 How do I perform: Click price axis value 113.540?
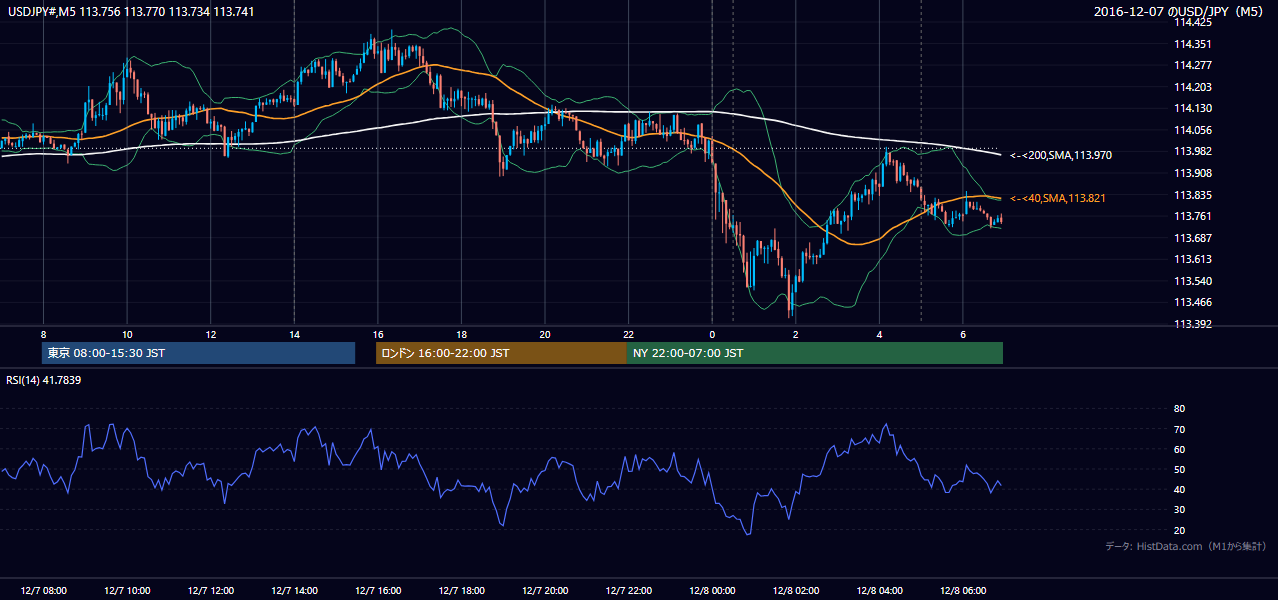click(1193, 281)
